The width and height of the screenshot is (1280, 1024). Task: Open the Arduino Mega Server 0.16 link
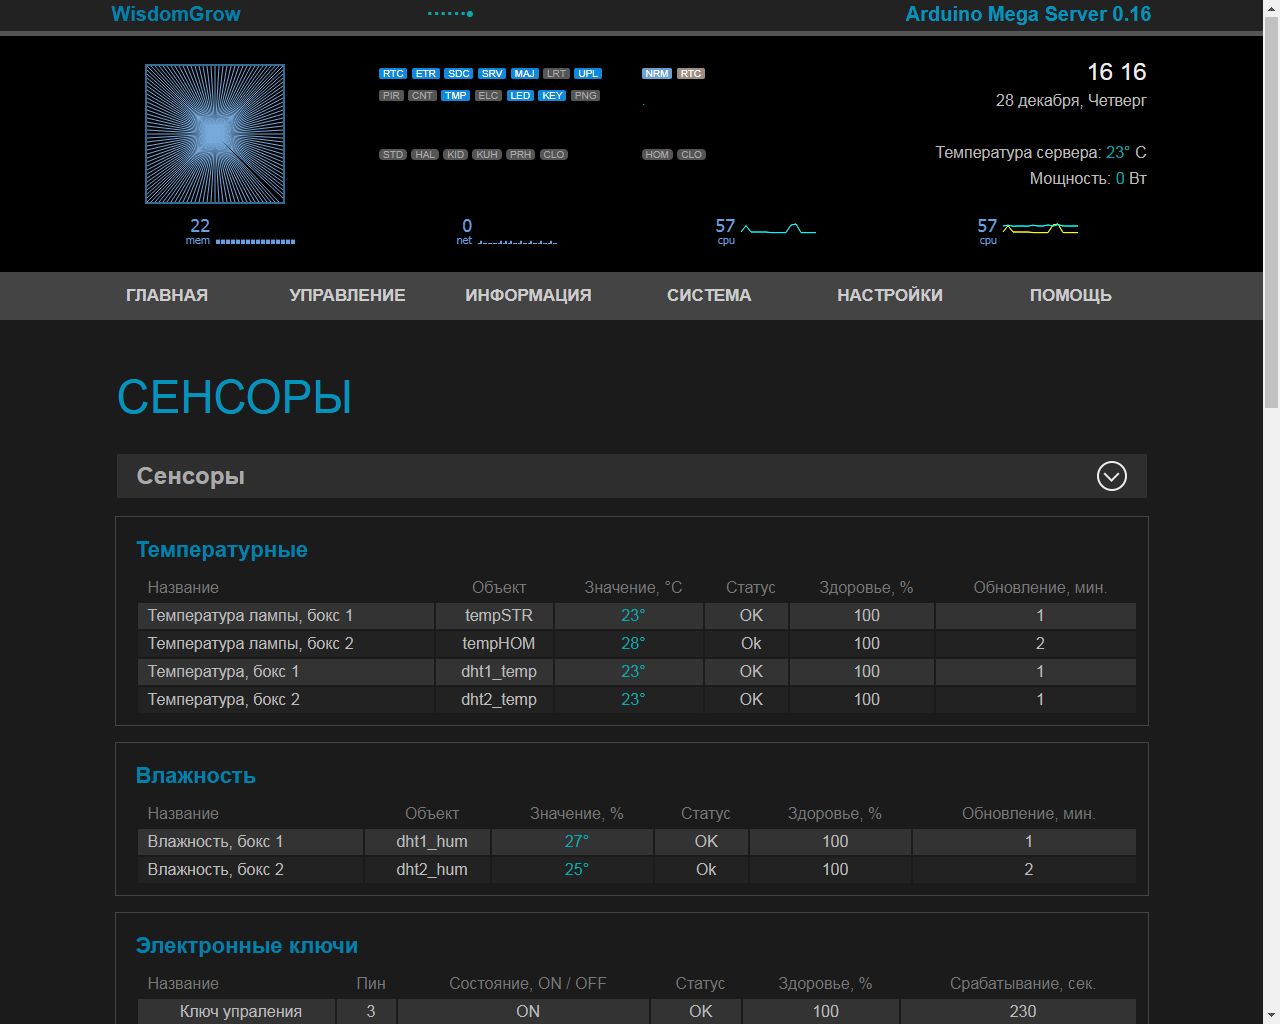pyautogui.click(x=1027, y=14)
